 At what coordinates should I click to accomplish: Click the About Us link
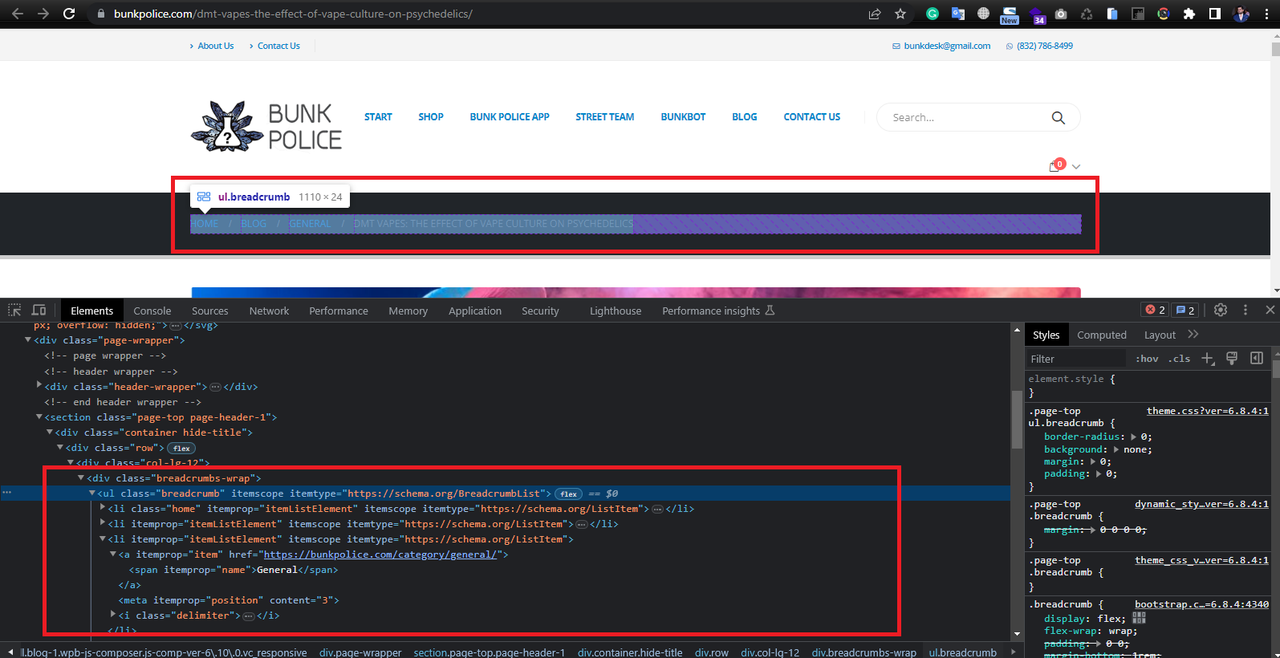pyautogui.click(x=216, y=46)
